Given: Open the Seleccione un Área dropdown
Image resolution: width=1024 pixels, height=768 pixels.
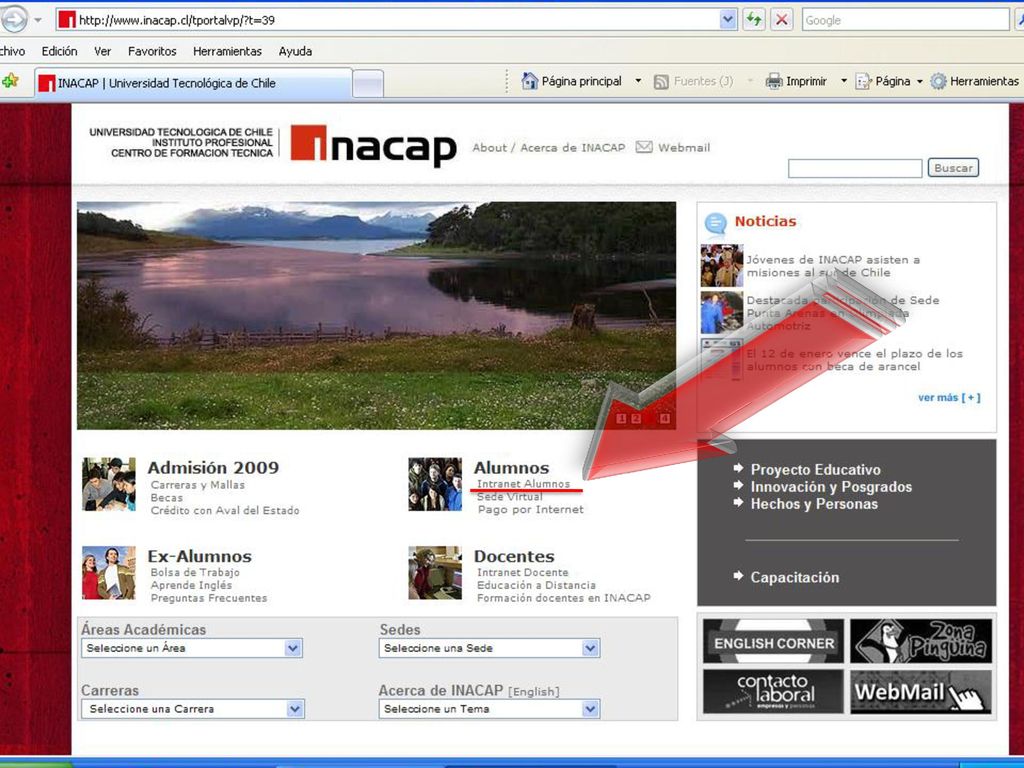Looking at the screenshot, I should (x=192, y=648).
